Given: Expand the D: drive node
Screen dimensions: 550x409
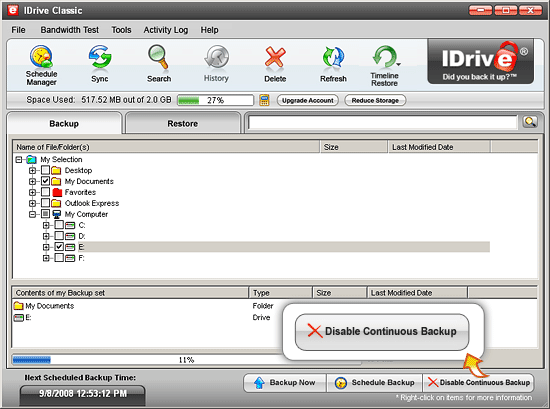Looking at the screenshot, I should pyautogui.click(x=46, y=236).
